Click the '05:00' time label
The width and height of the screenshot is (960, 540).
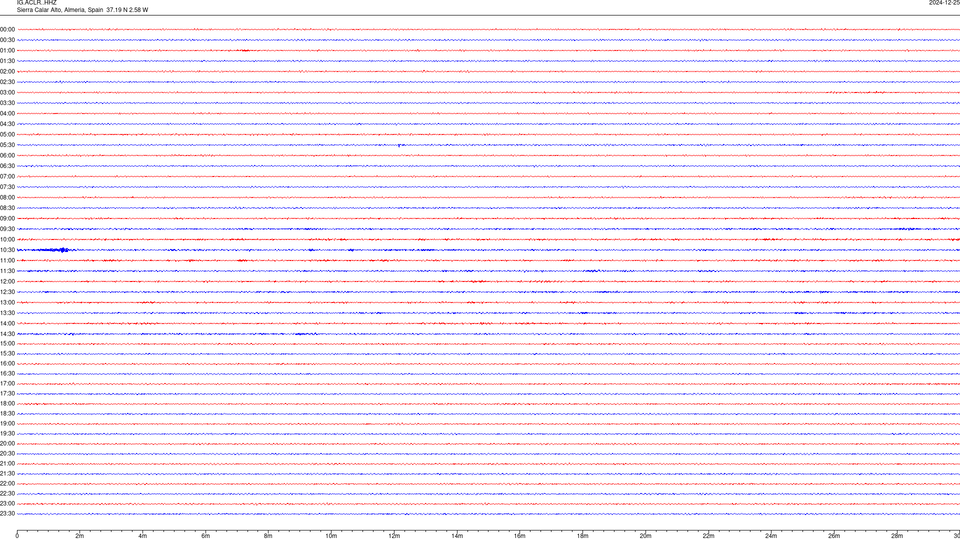[7, 134]
